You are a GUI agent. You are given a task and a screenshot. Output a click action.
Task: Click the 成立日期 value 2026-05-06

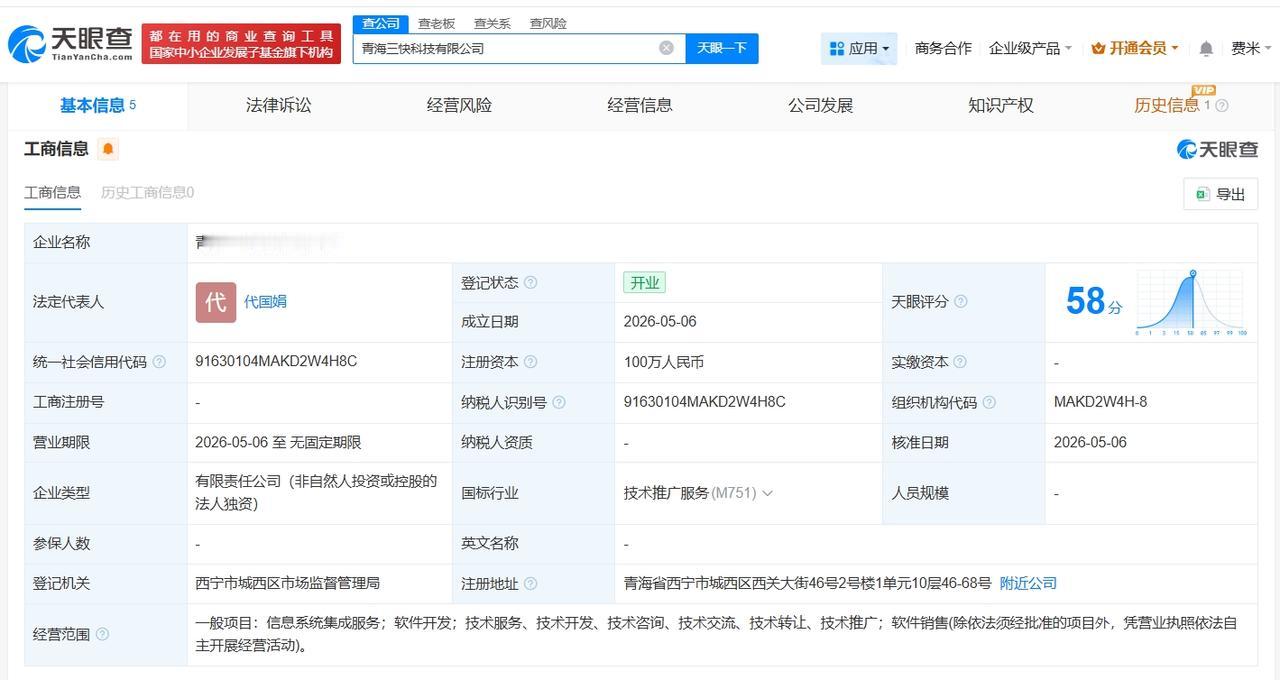[x=660, y=322]
